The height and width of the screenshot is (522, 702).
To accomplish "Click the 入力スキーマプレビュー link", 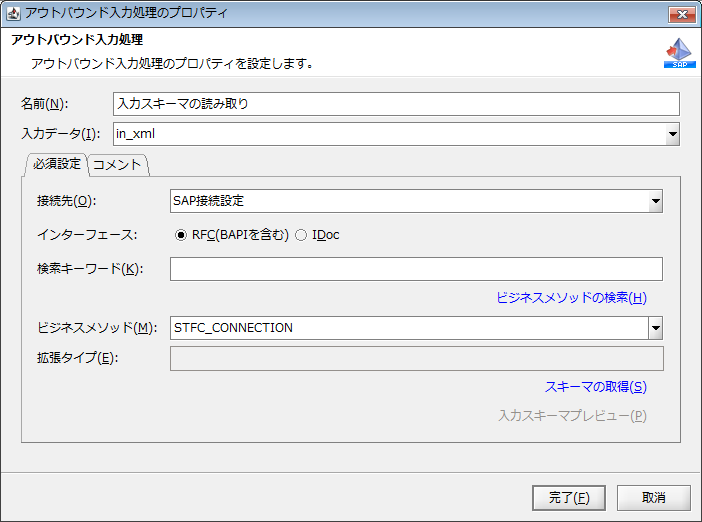I will click(572, 416).
